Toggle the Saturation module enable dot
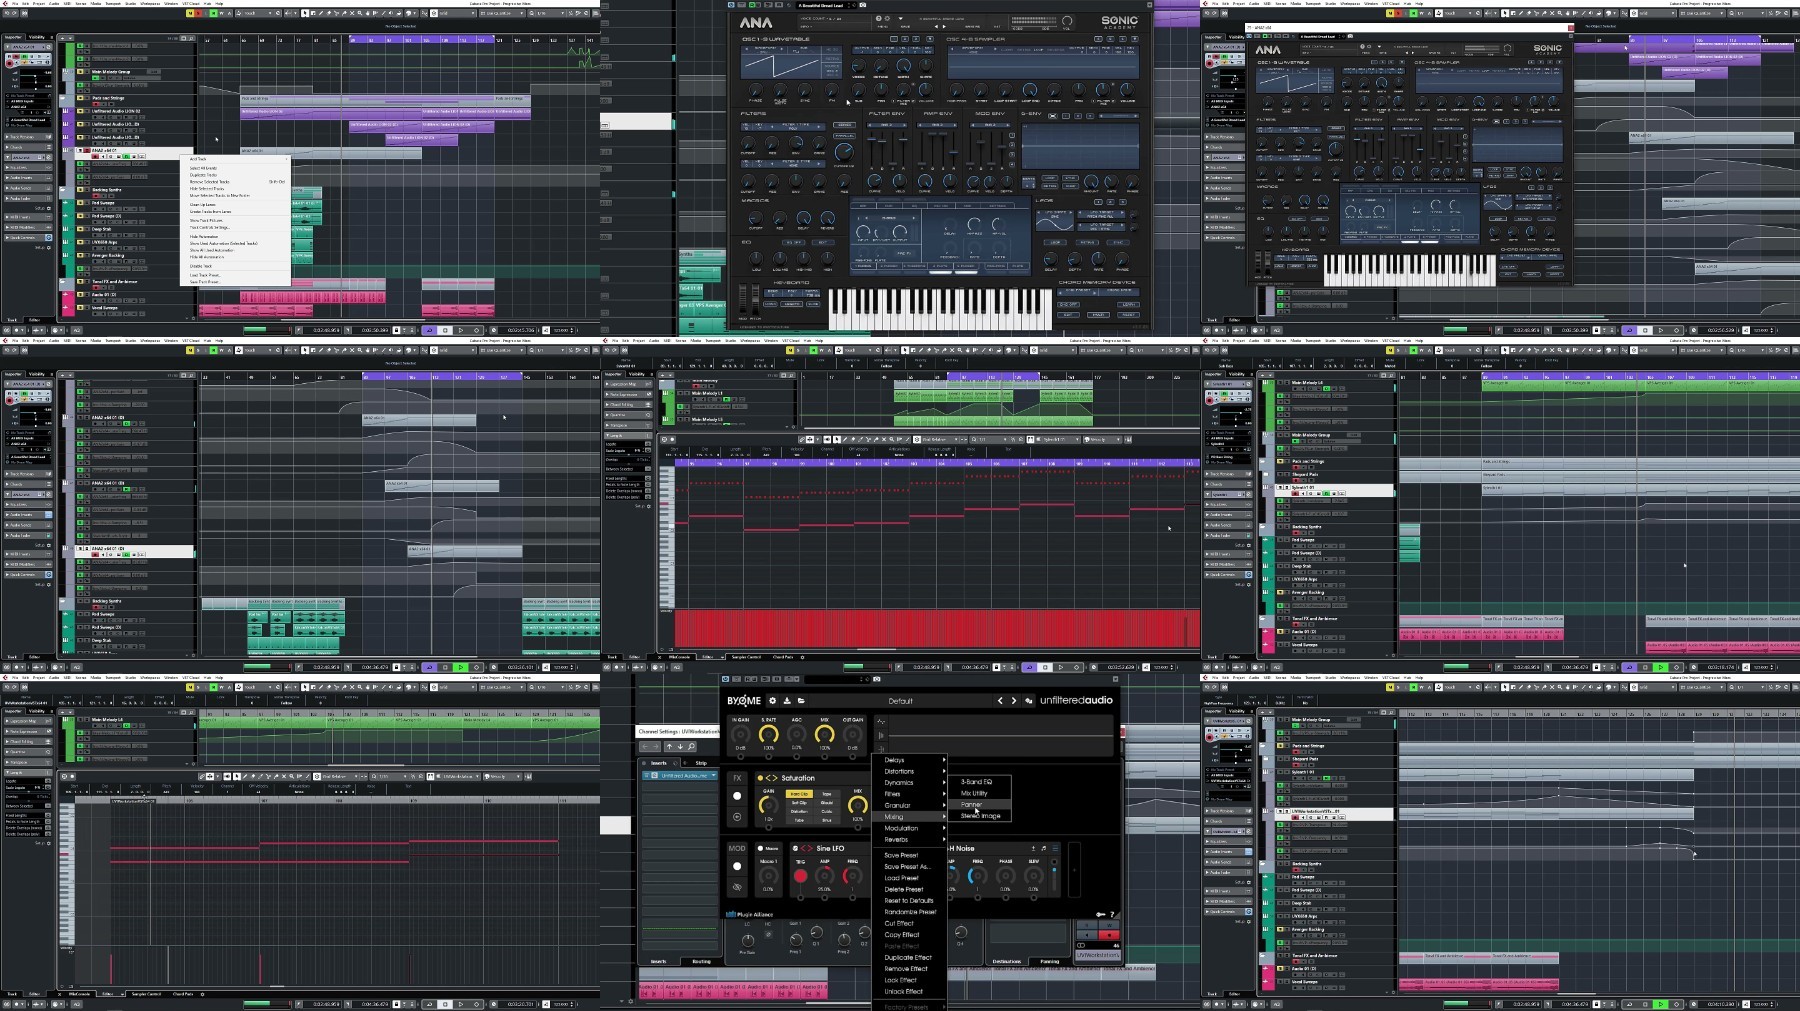 click(760, 778)
